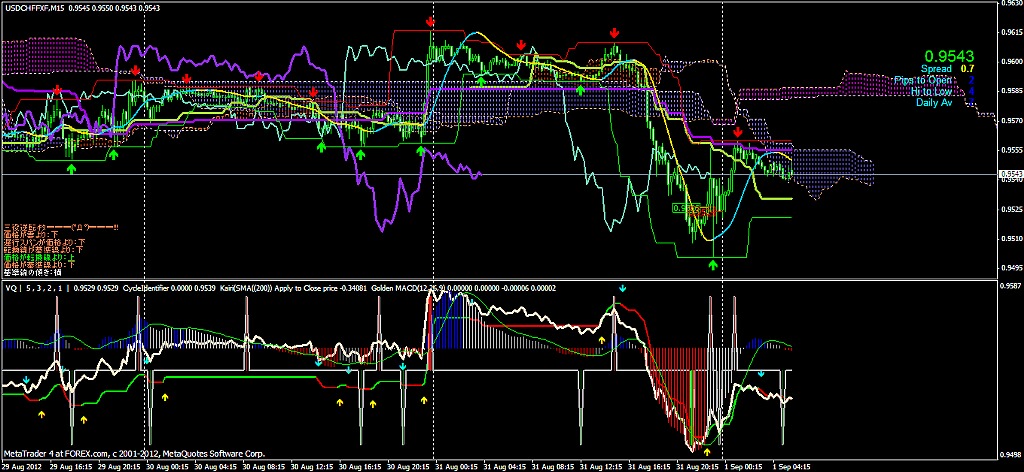This screenshot has width=1024, height=472.
Task: Click the USDCHFFXF,M15 symbol label
Action: pyautogui.click(x=29, y=7)
